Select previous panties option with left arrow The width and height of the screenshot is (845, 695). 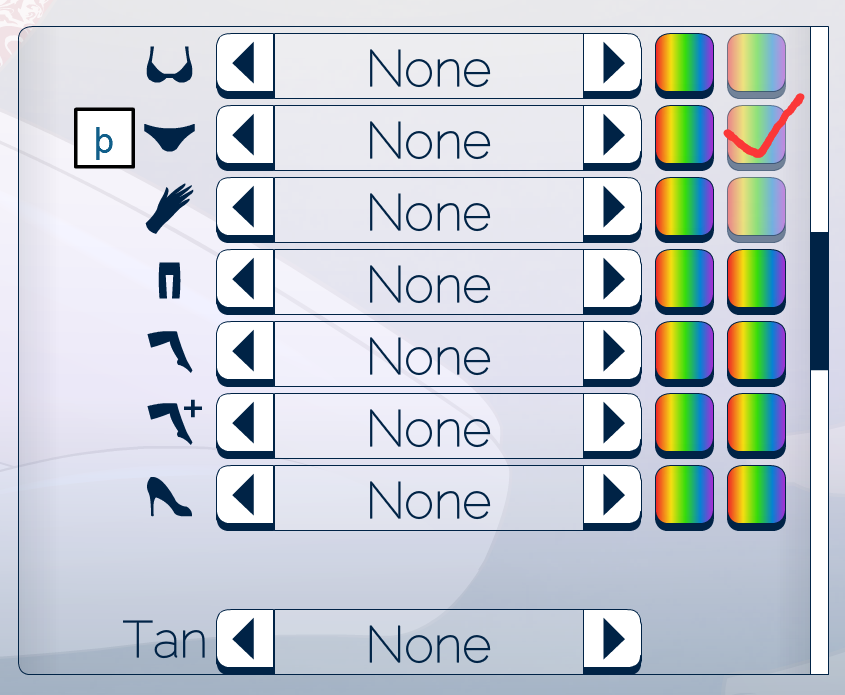[246, 138]
